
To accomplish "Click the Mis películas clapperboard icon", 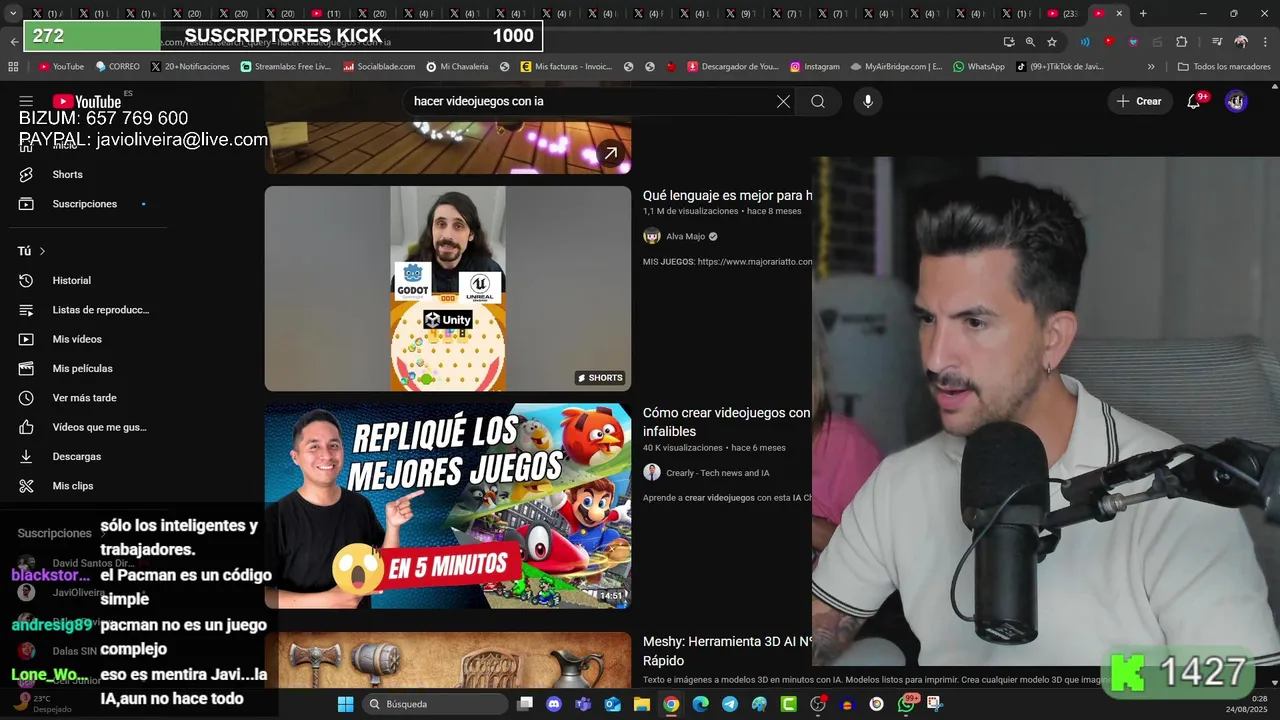I will click(26, 368).
